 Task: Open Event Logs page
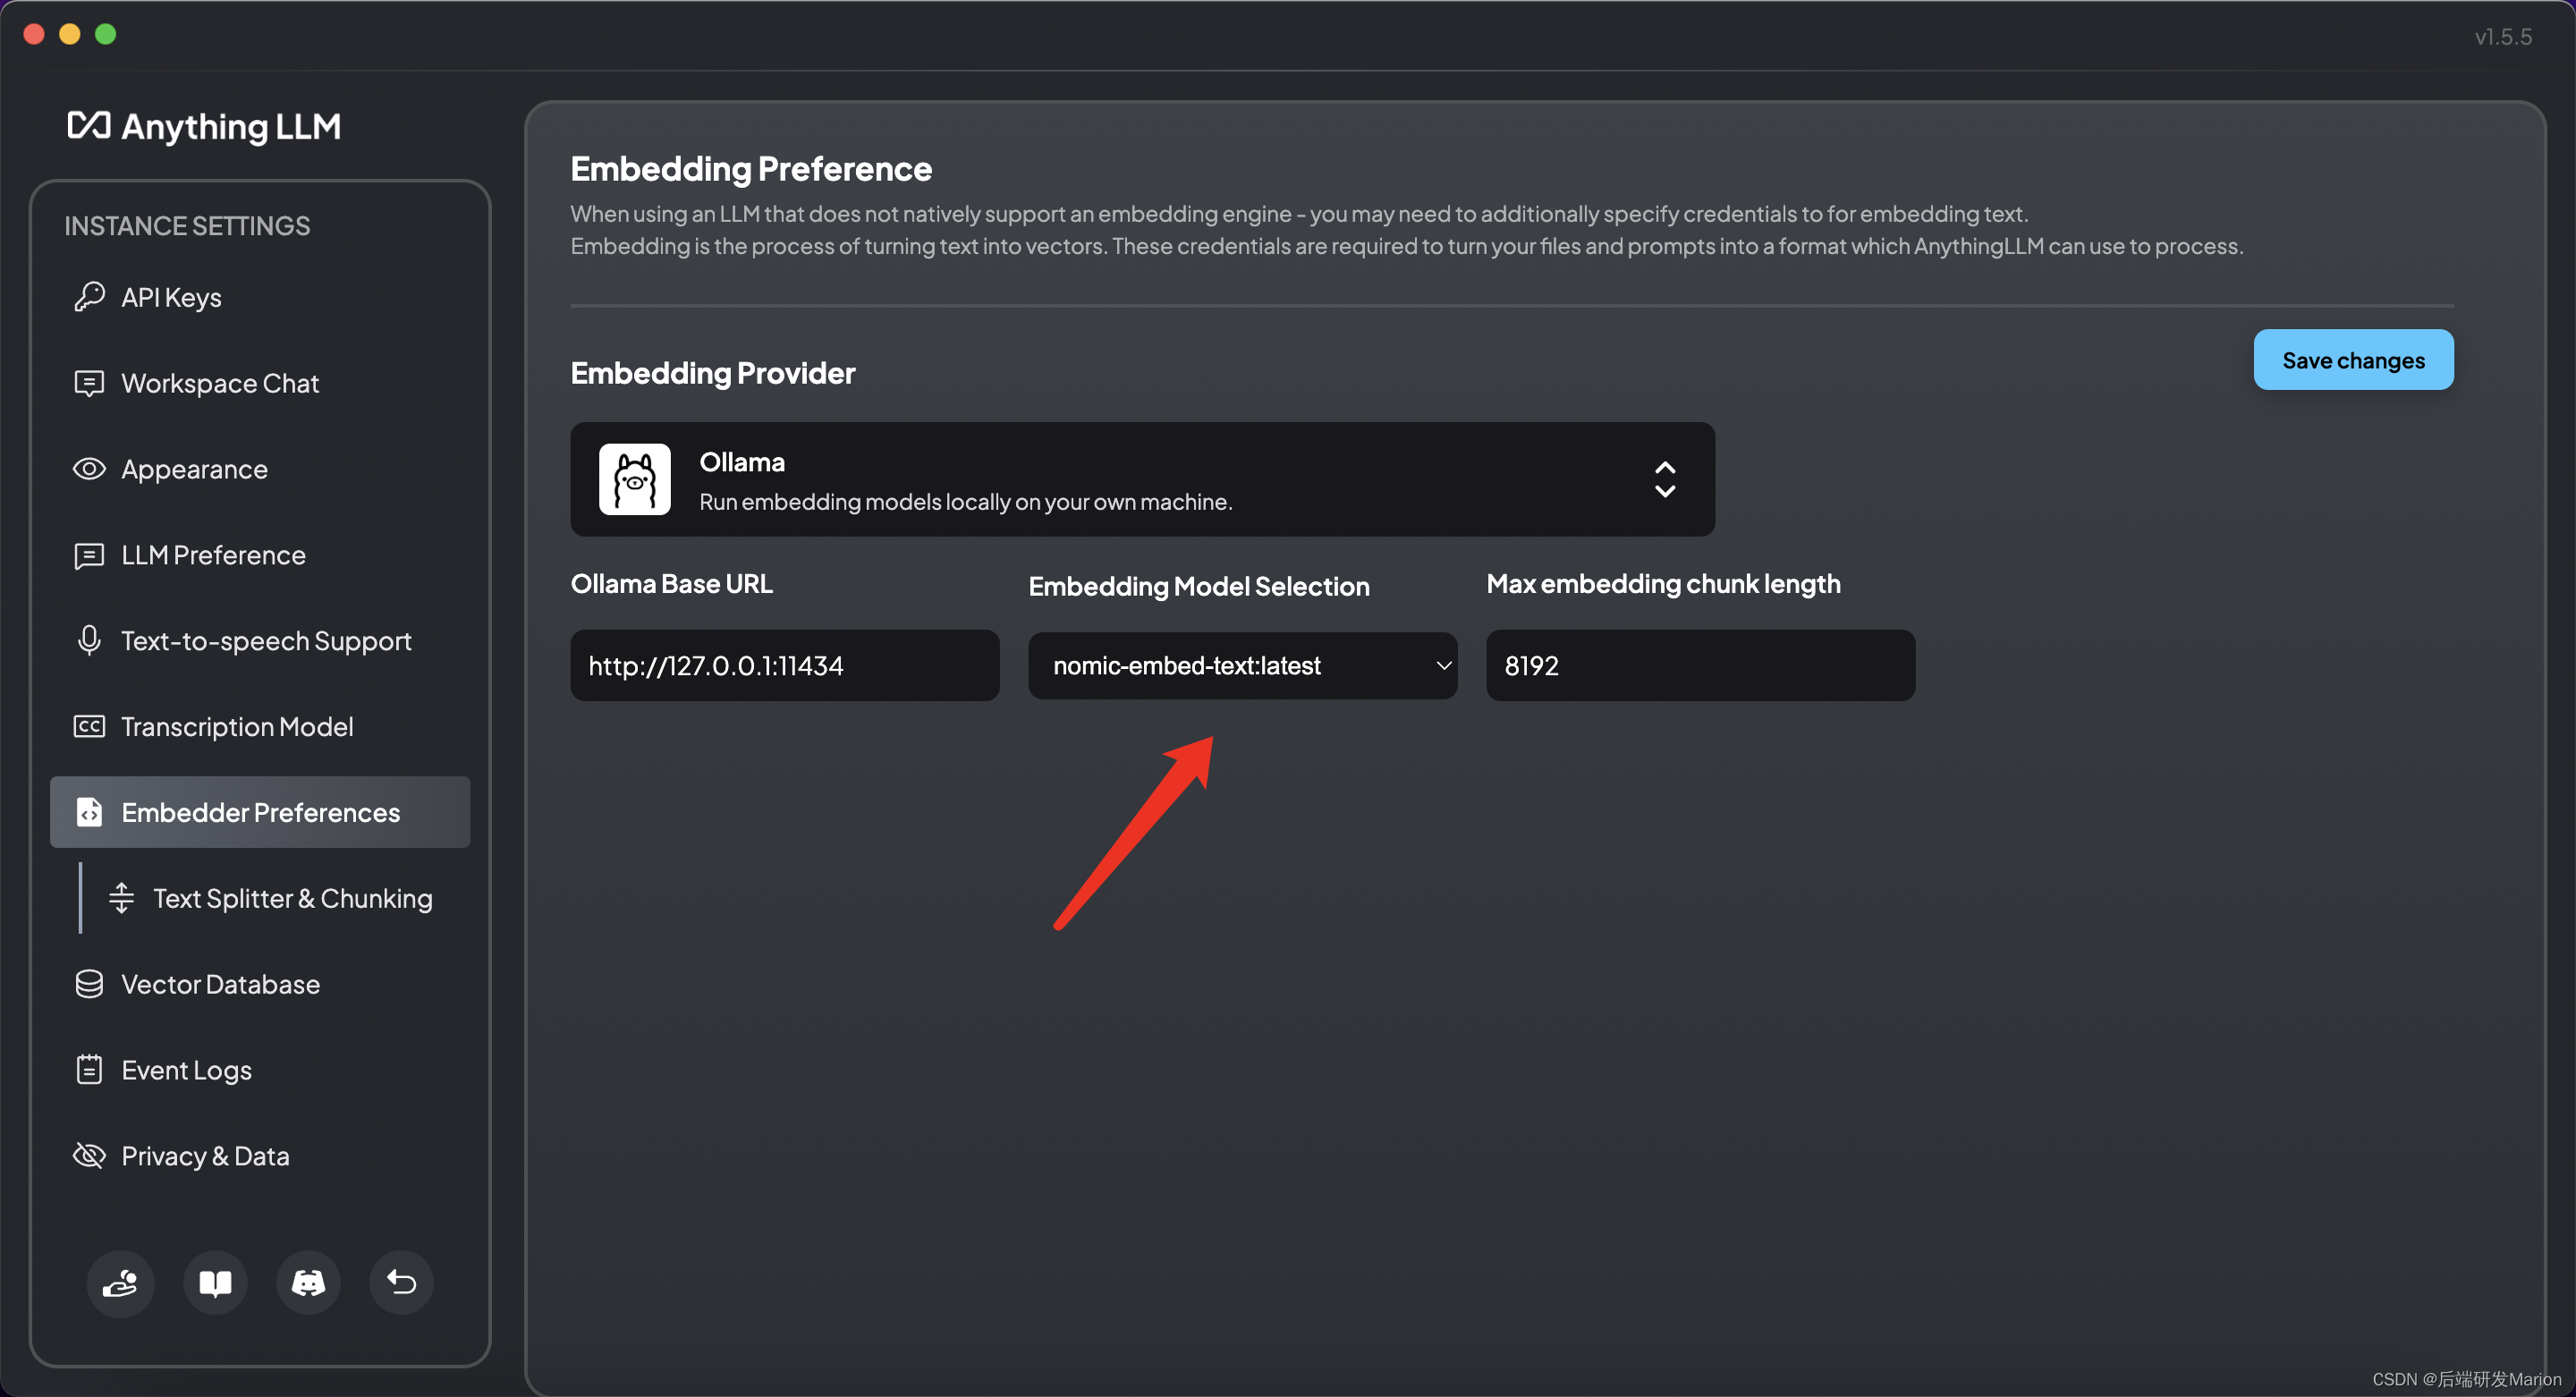coord(186,1070)
